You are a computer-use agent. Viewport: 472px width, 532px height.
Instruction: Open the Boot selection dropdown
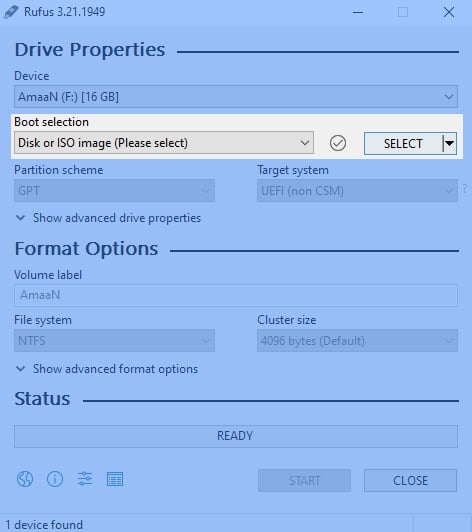coord(164,143)
